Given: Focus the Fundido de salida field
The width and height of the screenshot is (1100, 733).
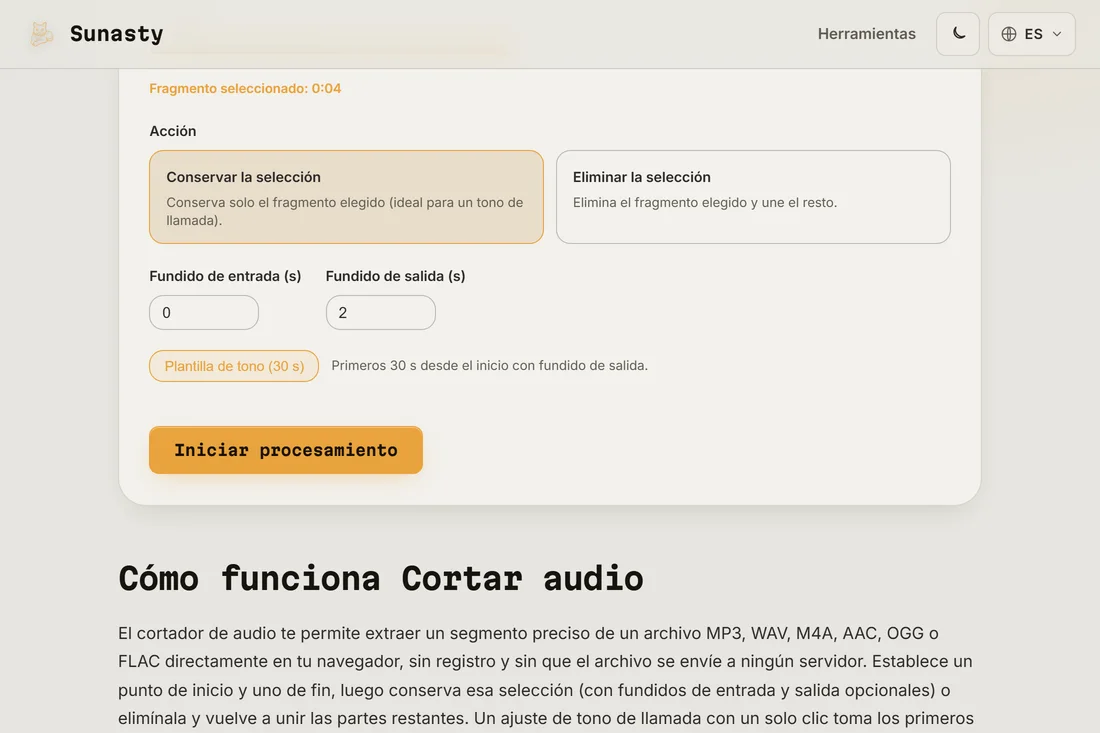Looking at the screenshot, I should pos(380,312).
